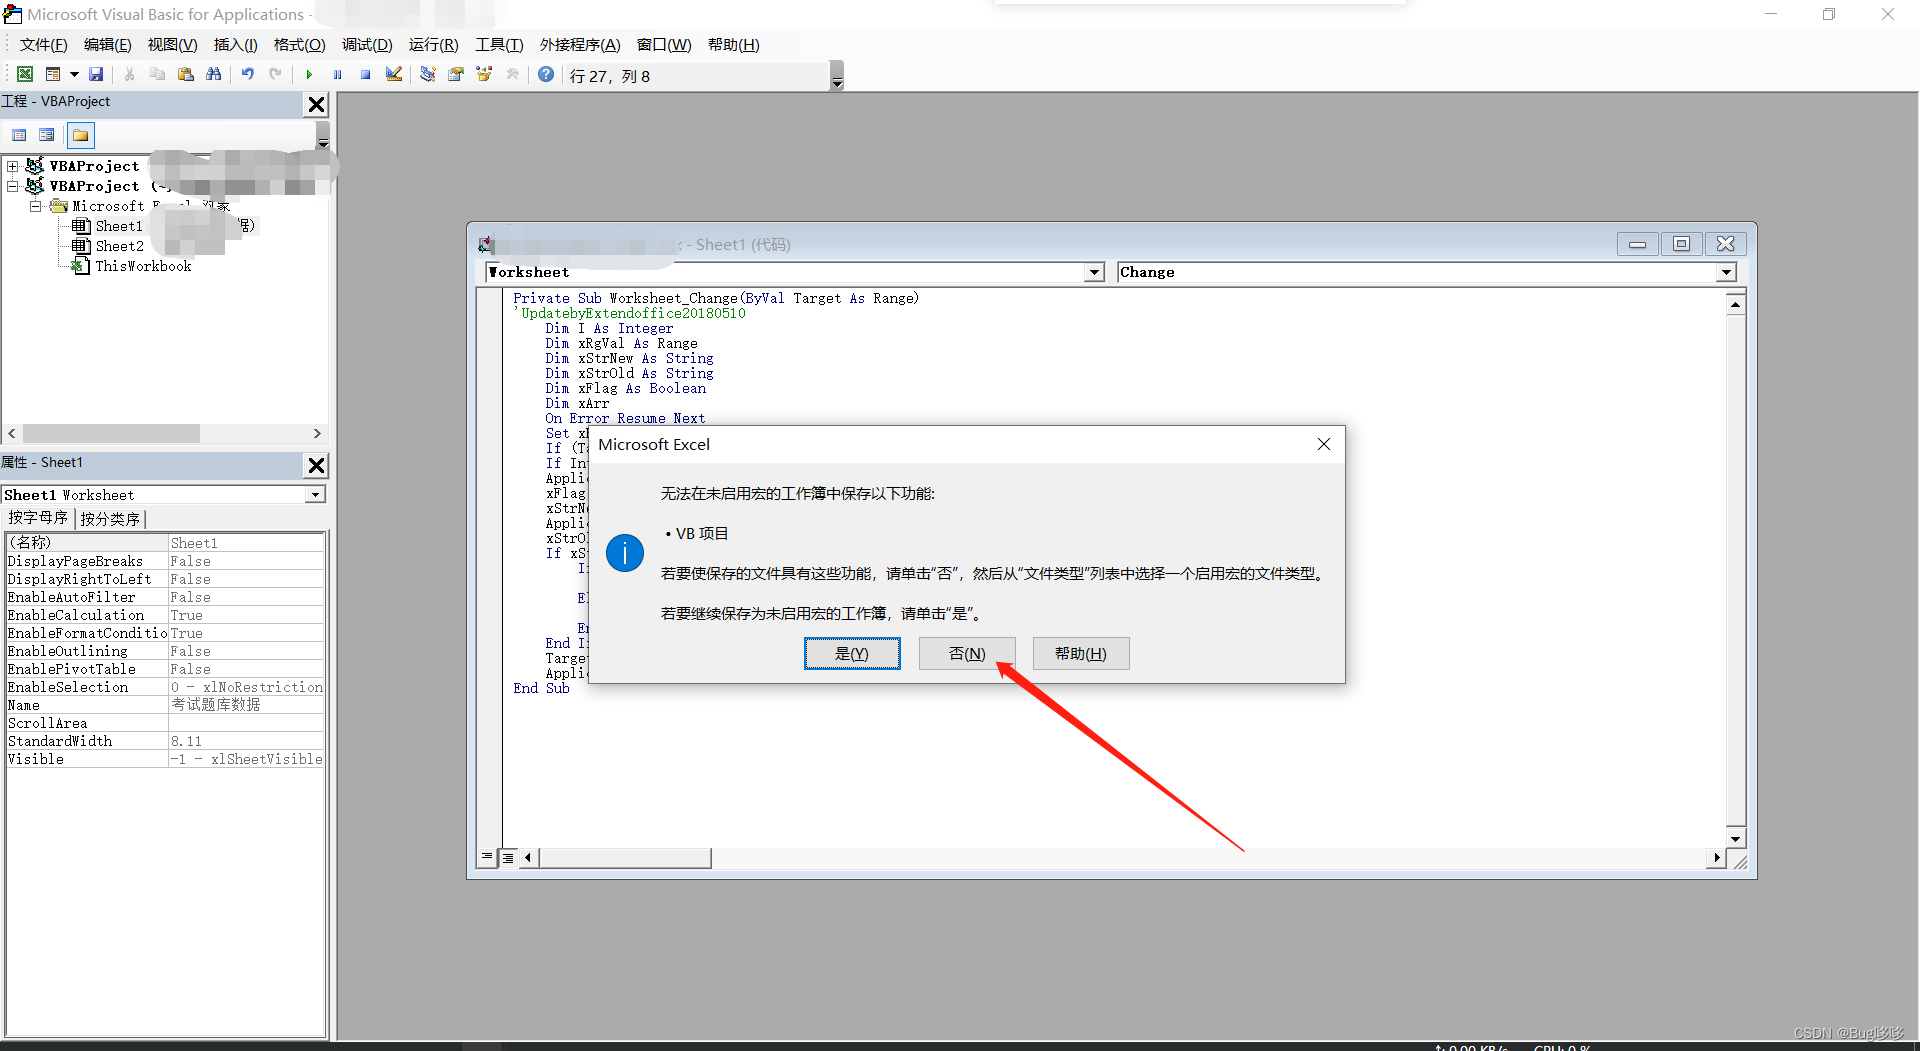Image resolution: width=1920 pixels, height=1051 pixels.
Task: Click the Break (pause) toolbar icon
Action: (337, 75)
